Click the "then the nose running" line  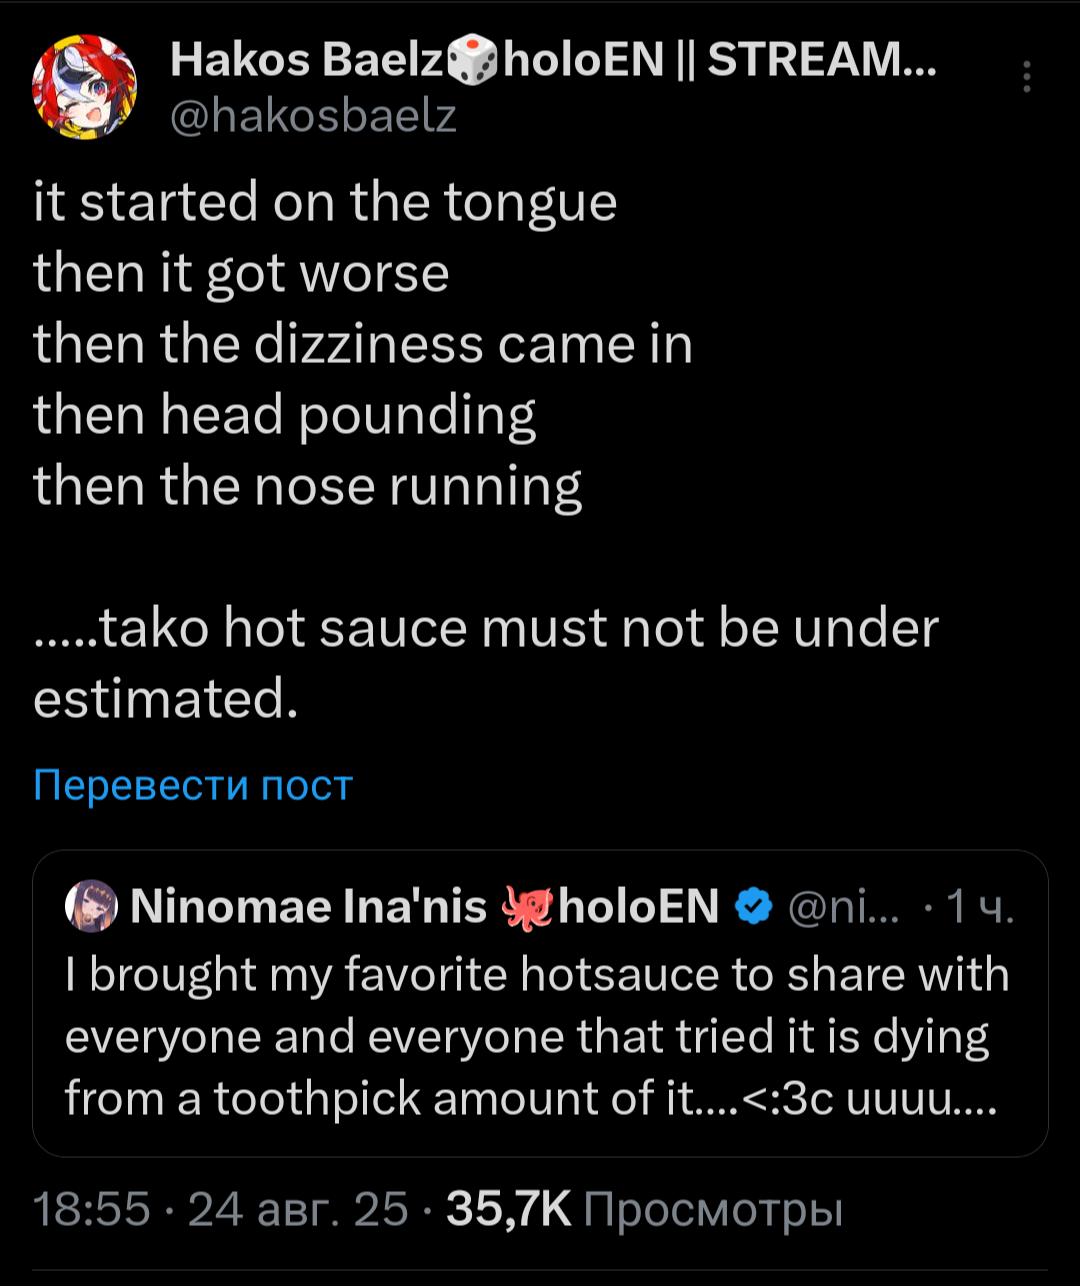point(307,486)
